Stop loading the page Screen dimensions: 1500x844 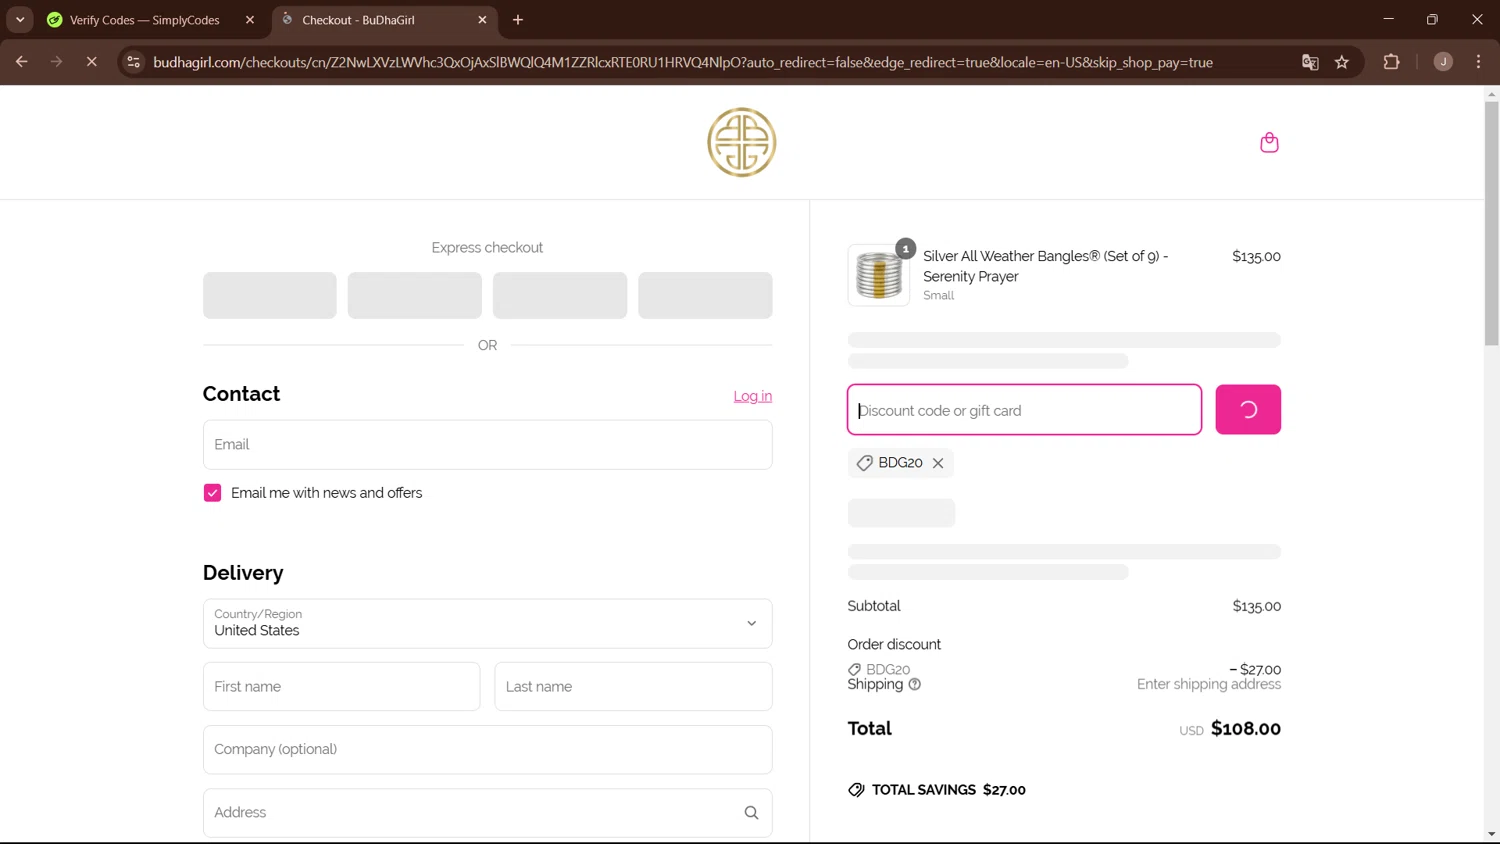point(91,62)
